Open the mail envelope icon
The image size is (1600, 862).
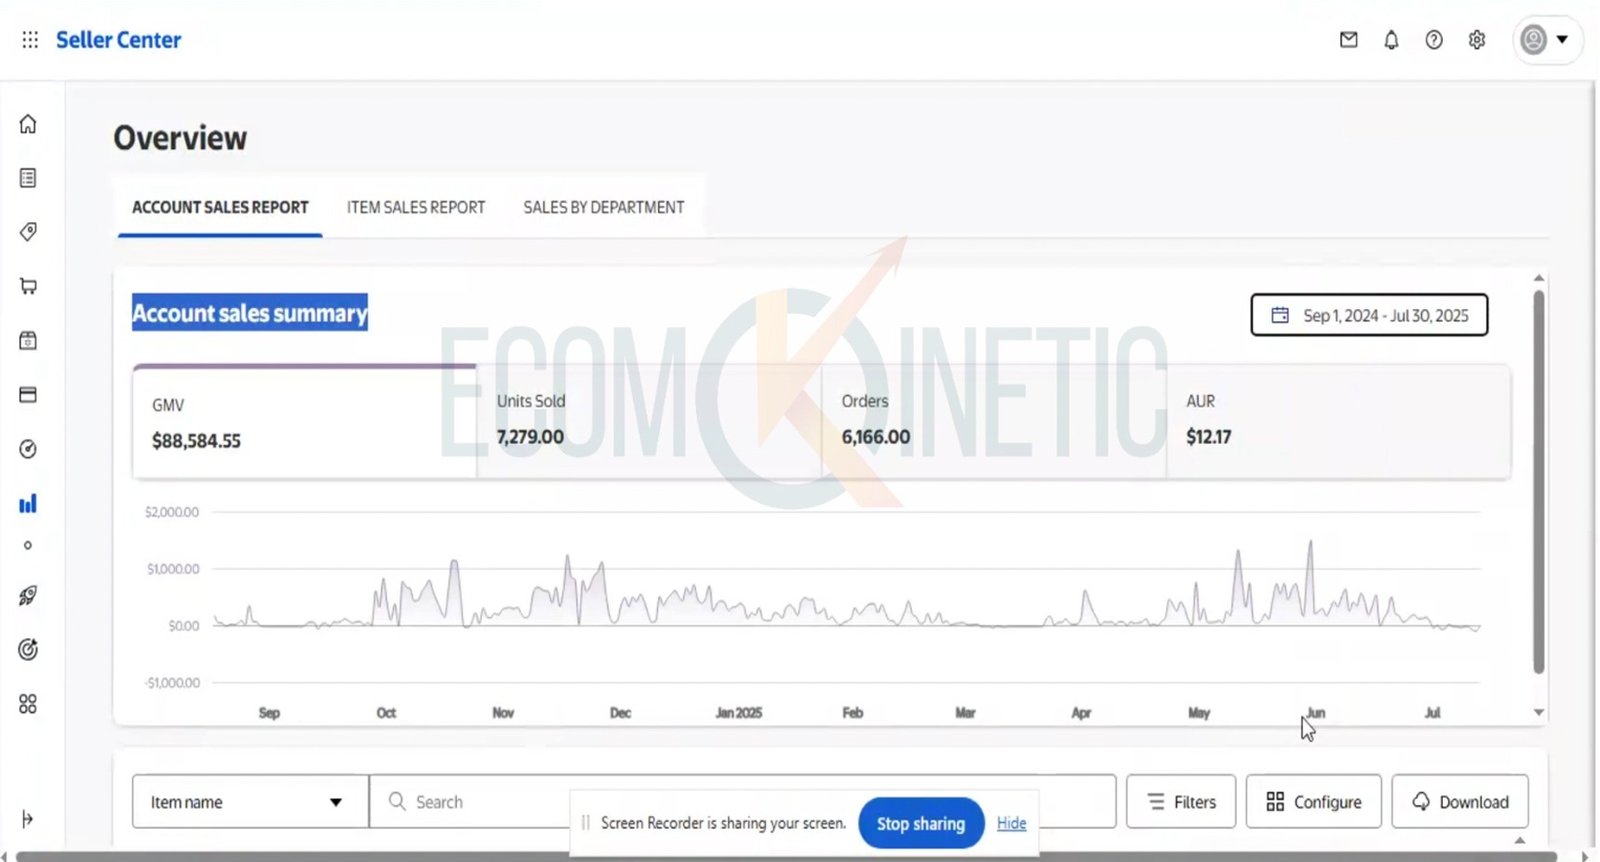pos(1348,40)
